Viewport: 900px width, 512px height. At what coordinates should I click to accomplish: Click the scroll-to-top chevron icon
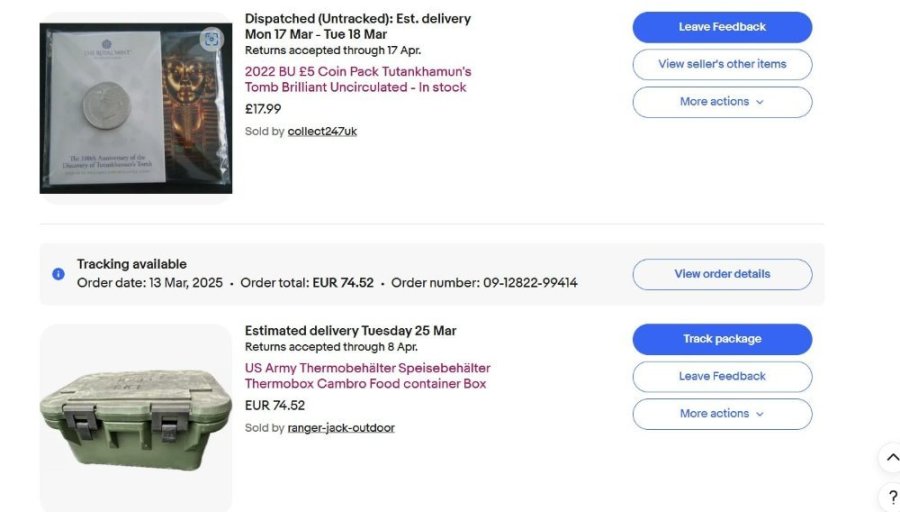point(891,458)
